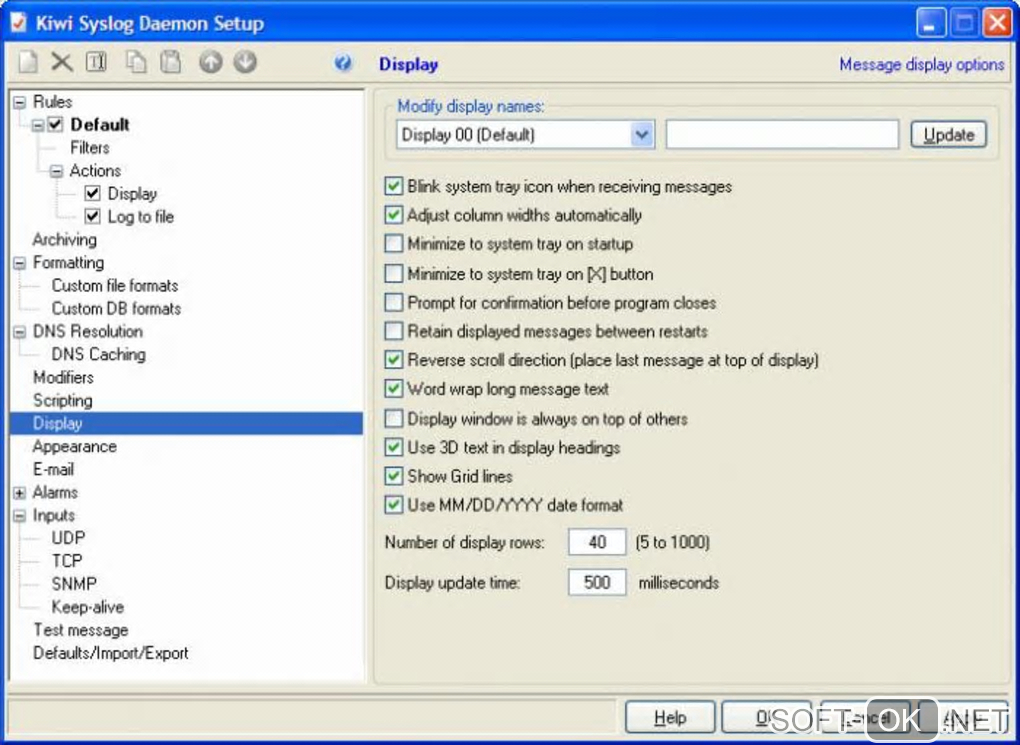Toggle Use MM/DD/YYYY date format
Viewport: 1020px width, 745px height.
(x=394, y=504)
